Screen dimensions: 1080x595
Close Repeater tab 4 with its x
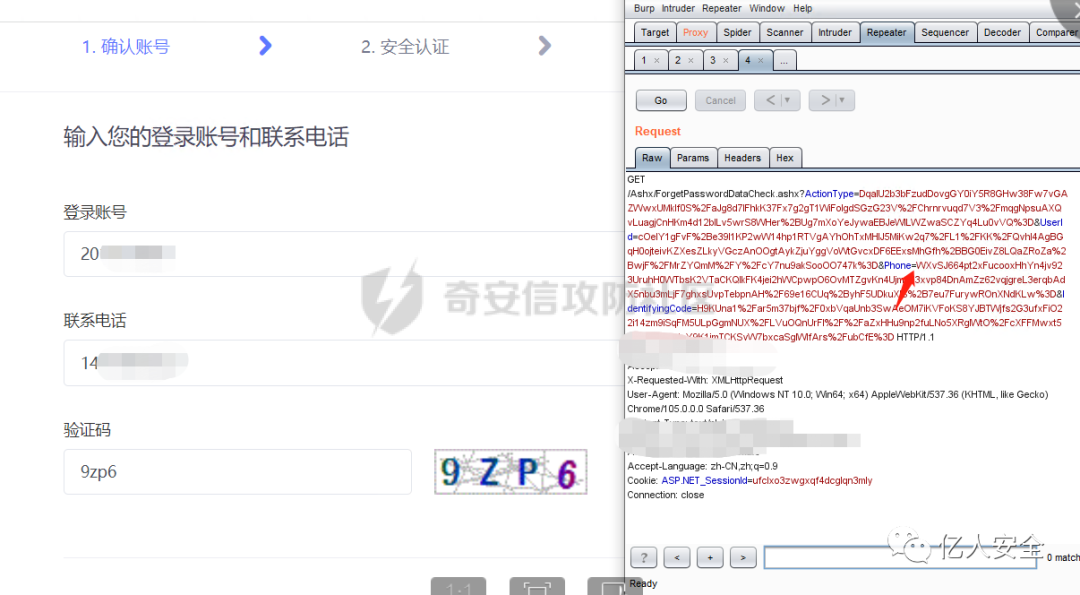pyautogui.click(x=760, y=61)
